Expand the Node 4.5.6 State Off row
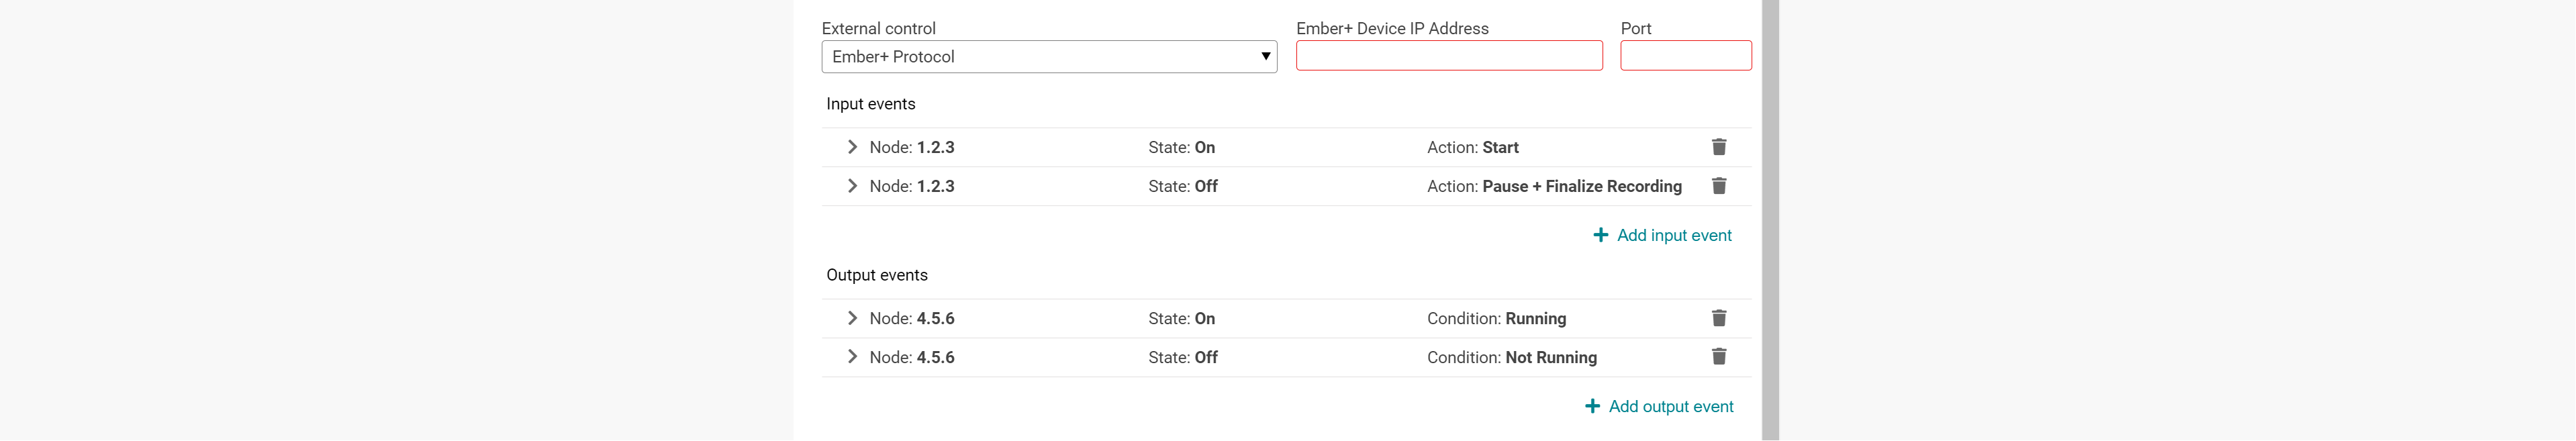2576x441 pixels. pos(852,357)
